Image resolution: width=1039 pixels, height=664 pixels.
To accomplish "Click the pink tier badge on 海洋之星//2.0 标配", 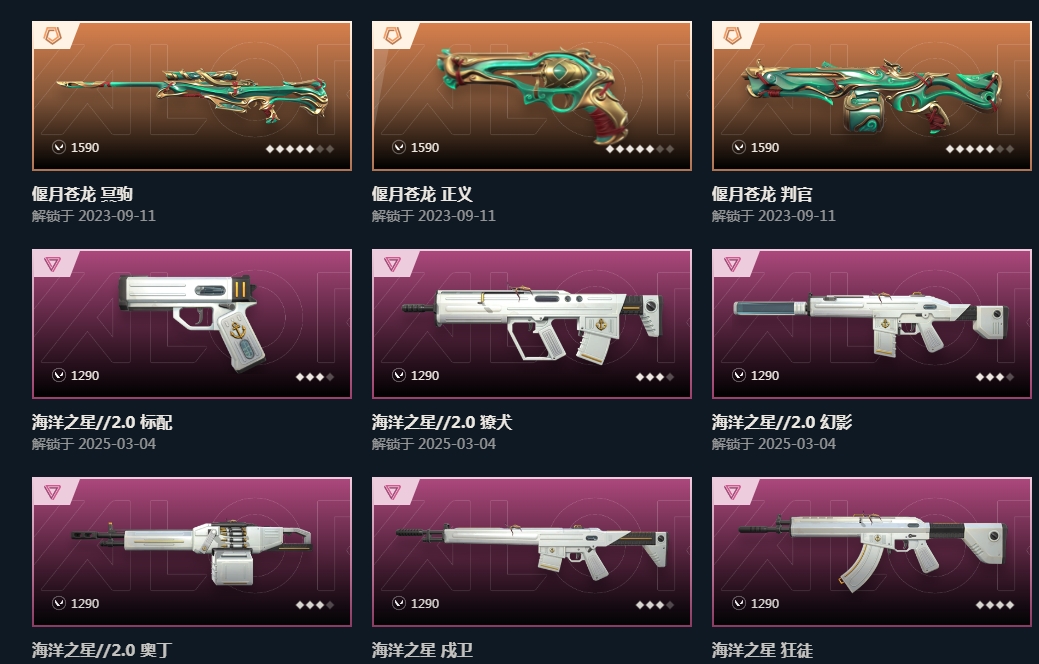I will click(x=52, y=264).
